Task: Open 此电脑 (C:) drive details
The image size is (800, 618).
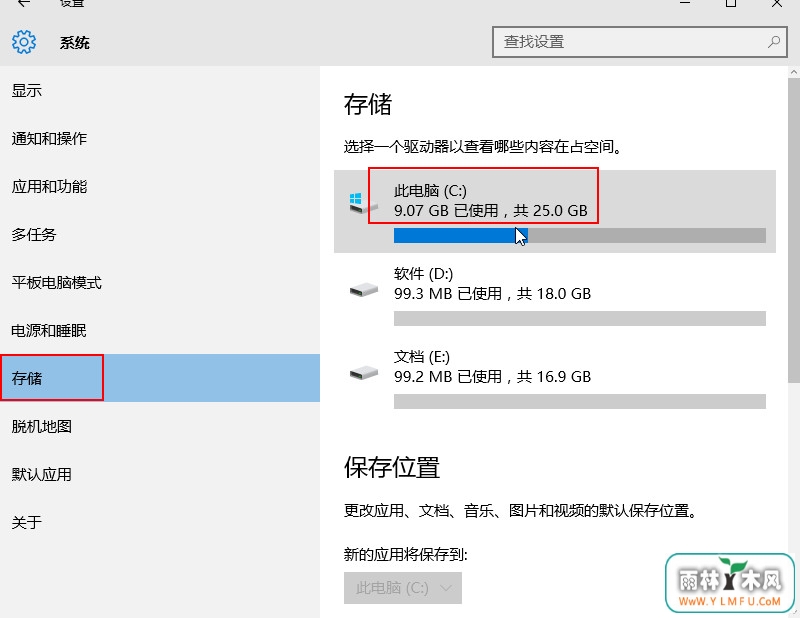Action: click(555, 211)
